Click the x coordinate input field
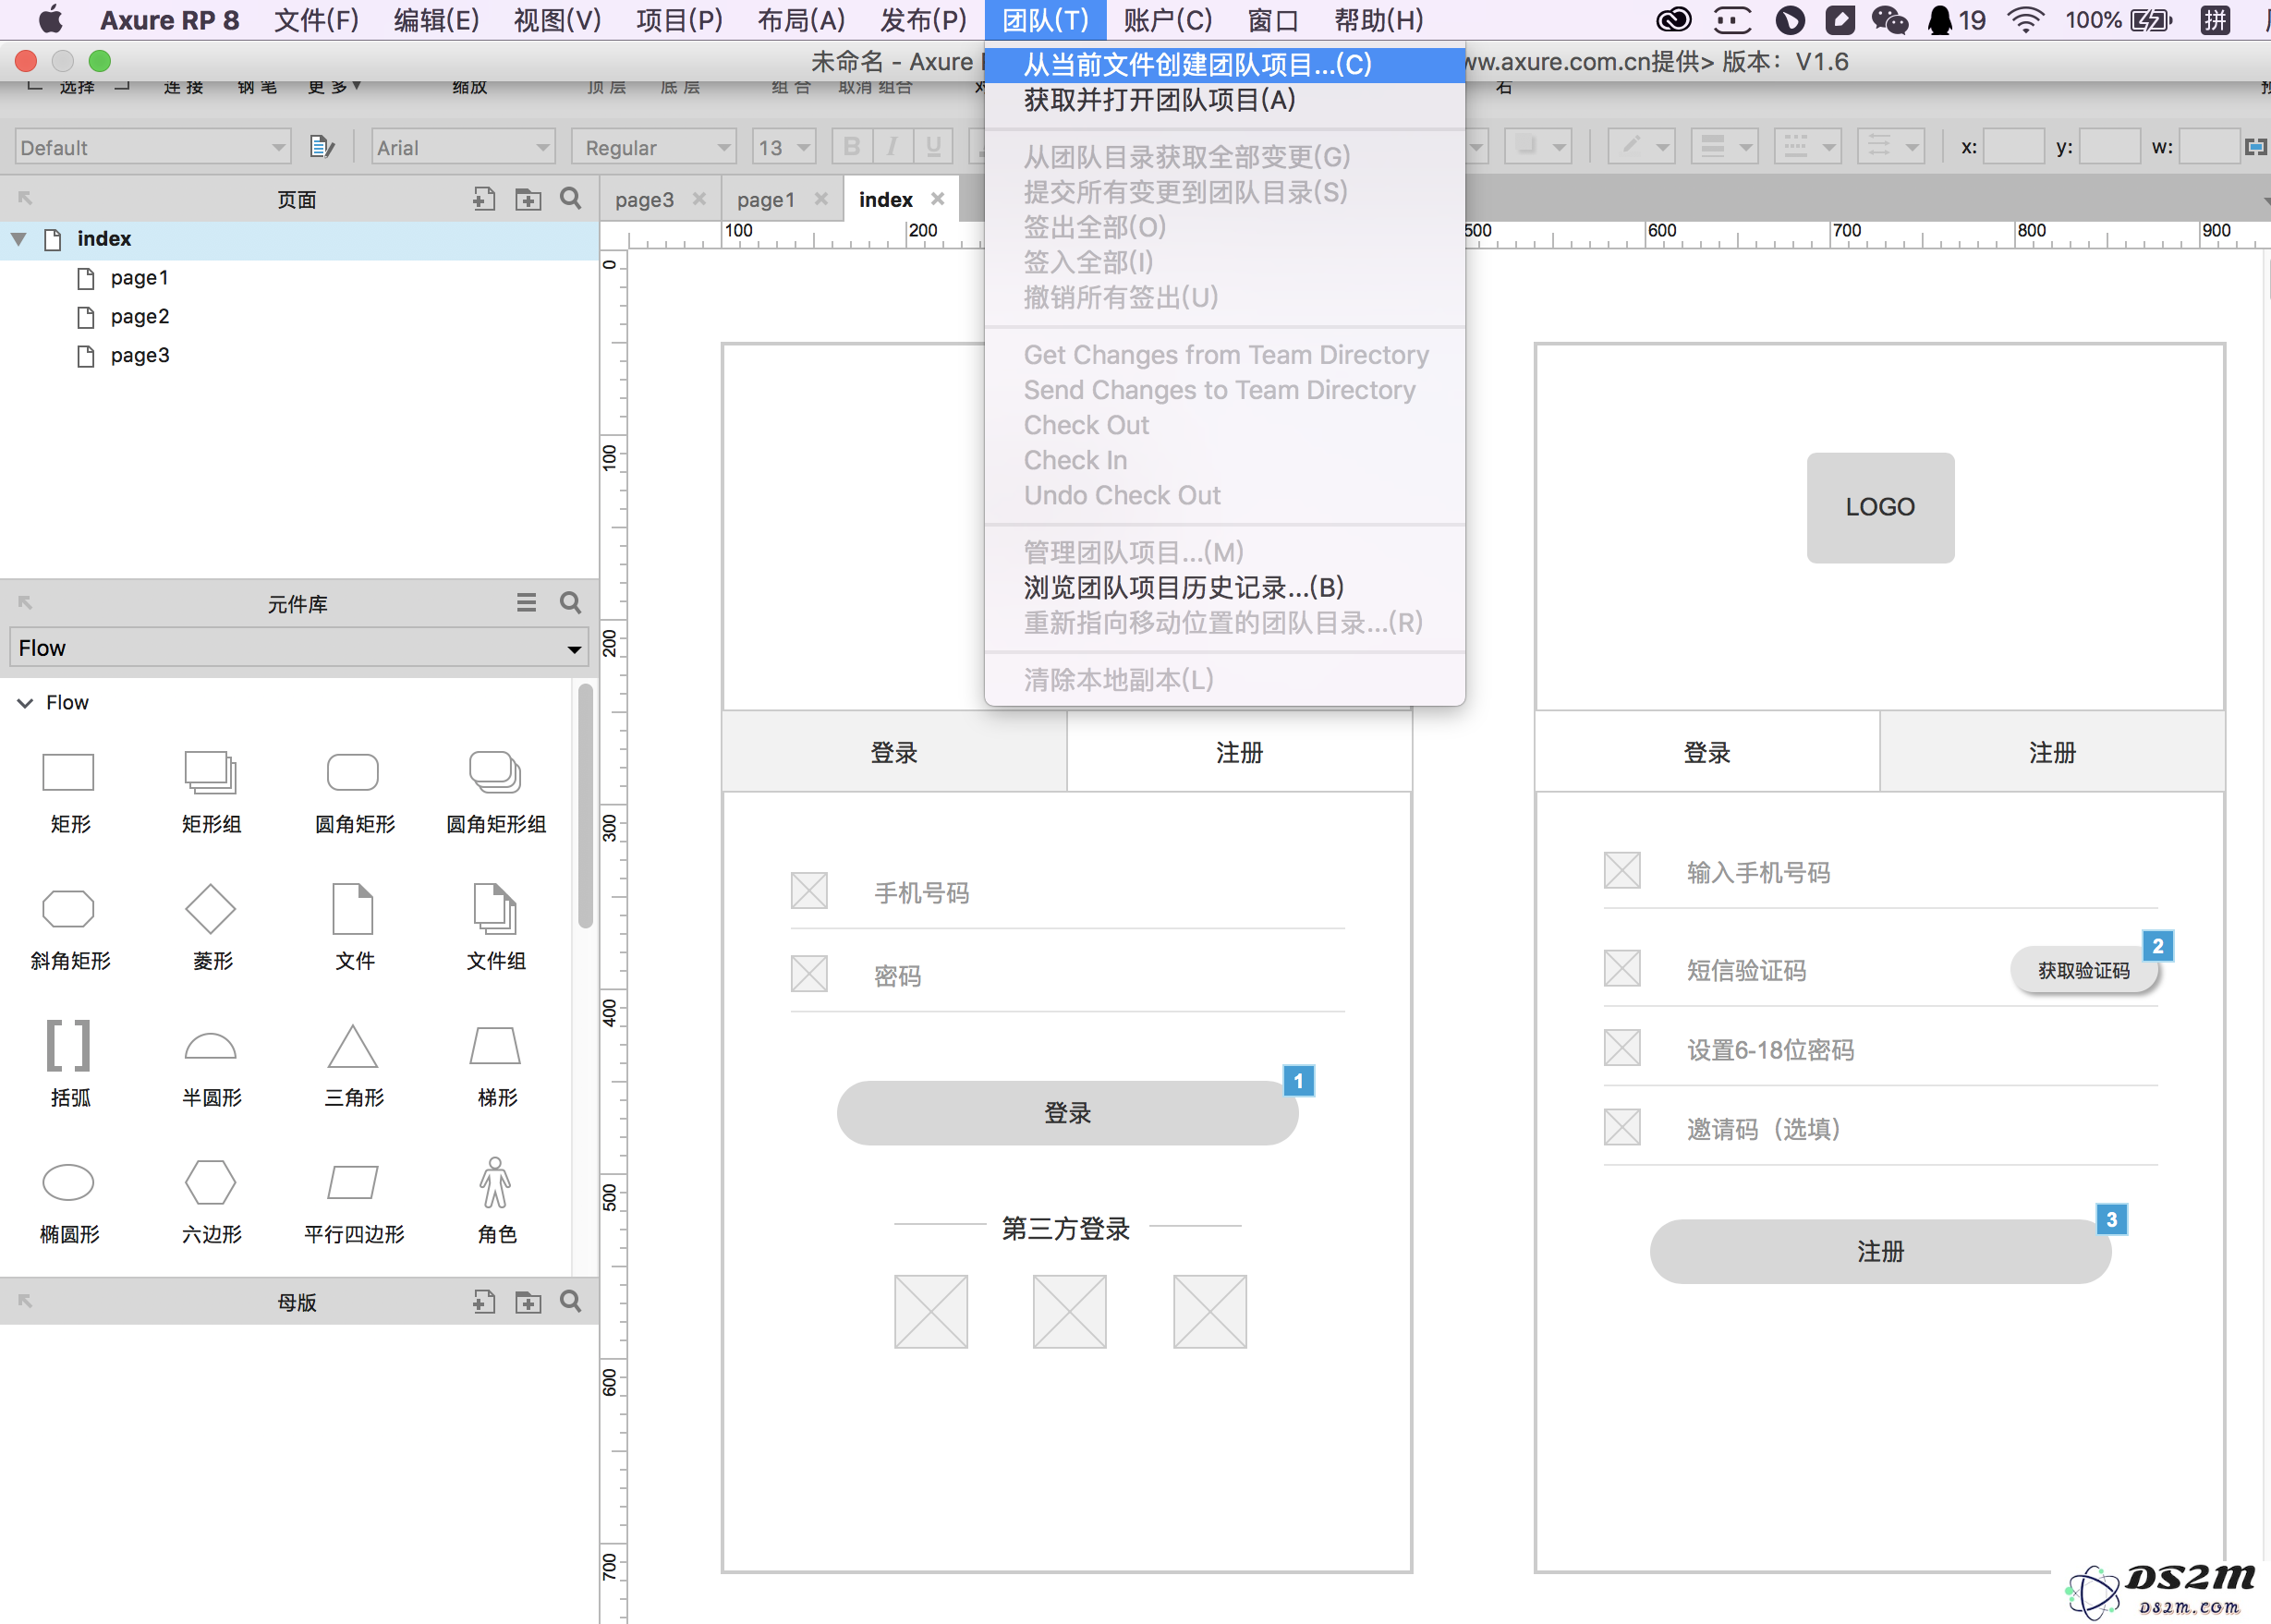2271x1624 pixels. point(2013,147)
